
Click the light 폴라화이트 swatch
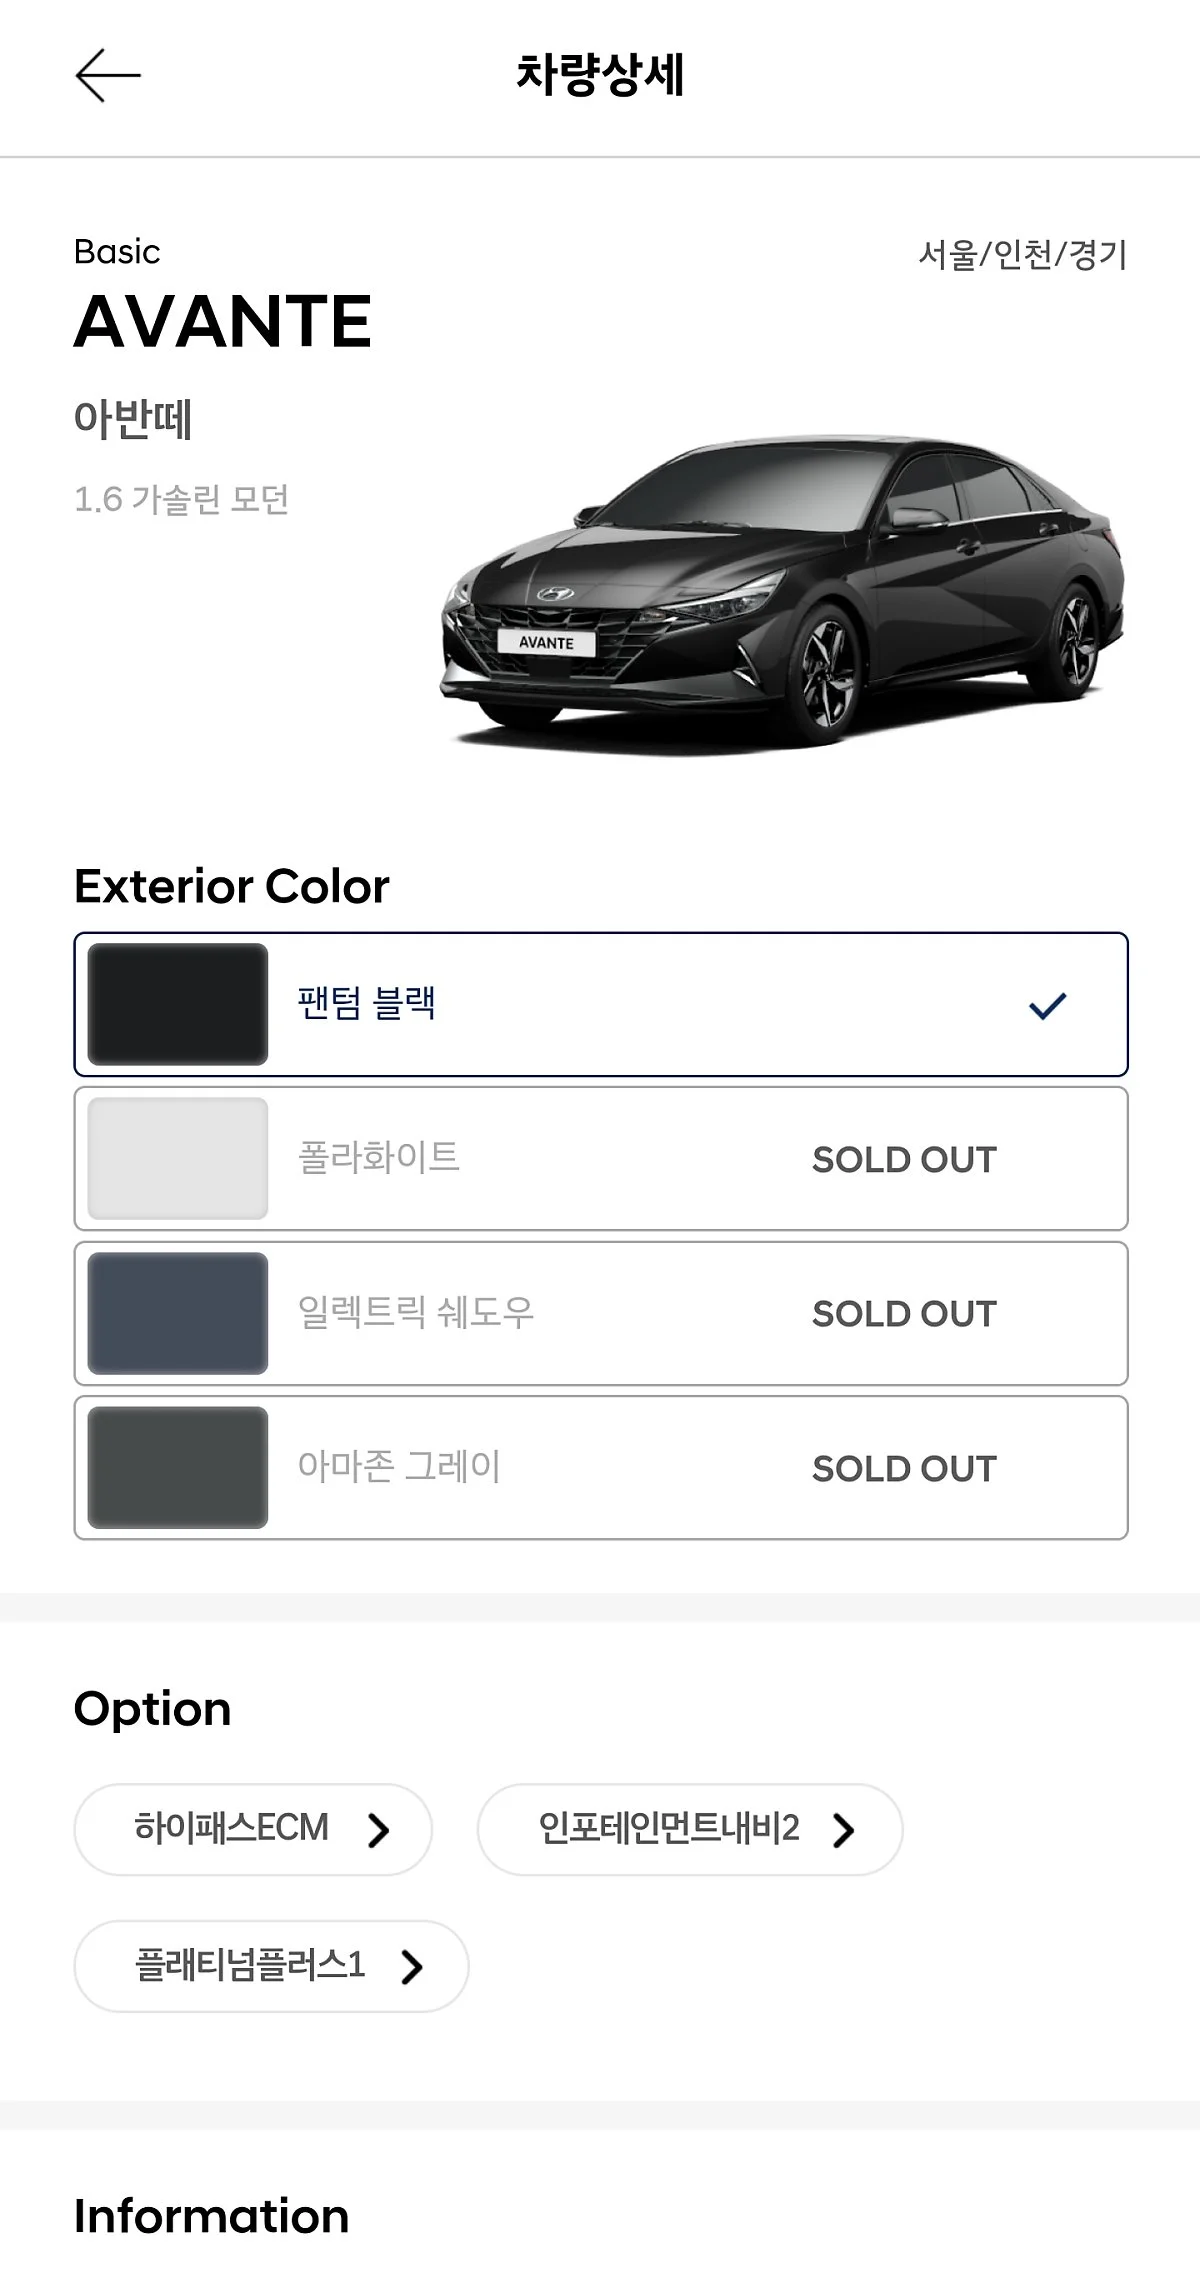(x=178, y=1159)
